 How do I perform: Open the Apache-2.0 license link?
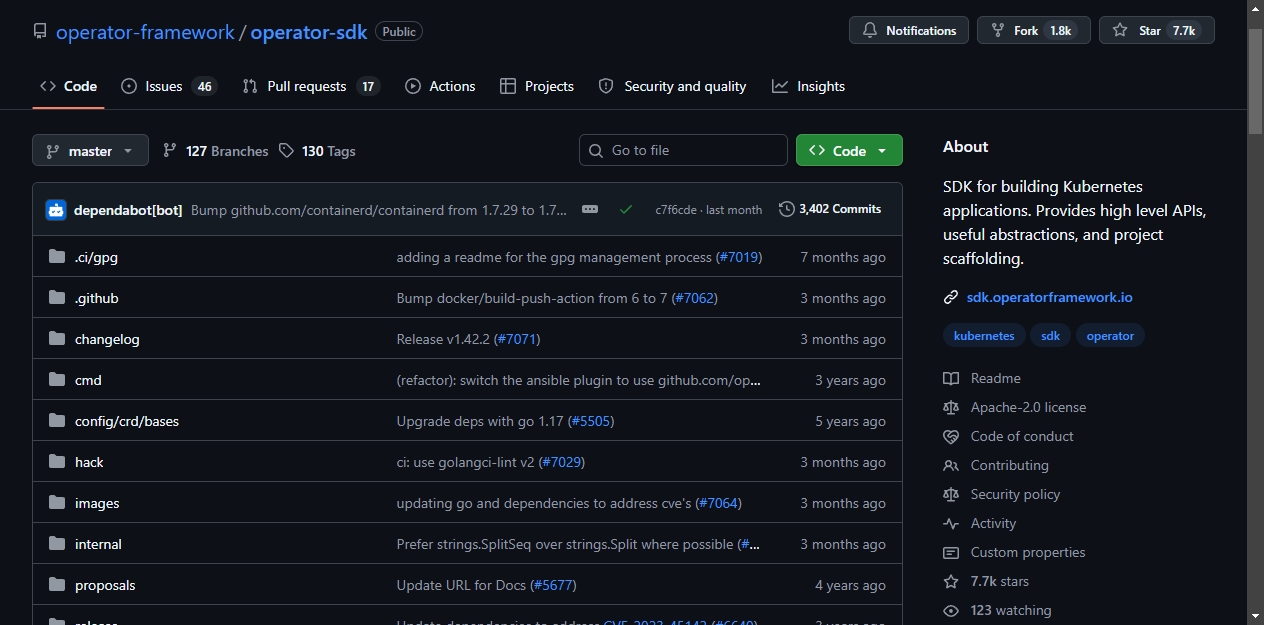(1028, 407)
